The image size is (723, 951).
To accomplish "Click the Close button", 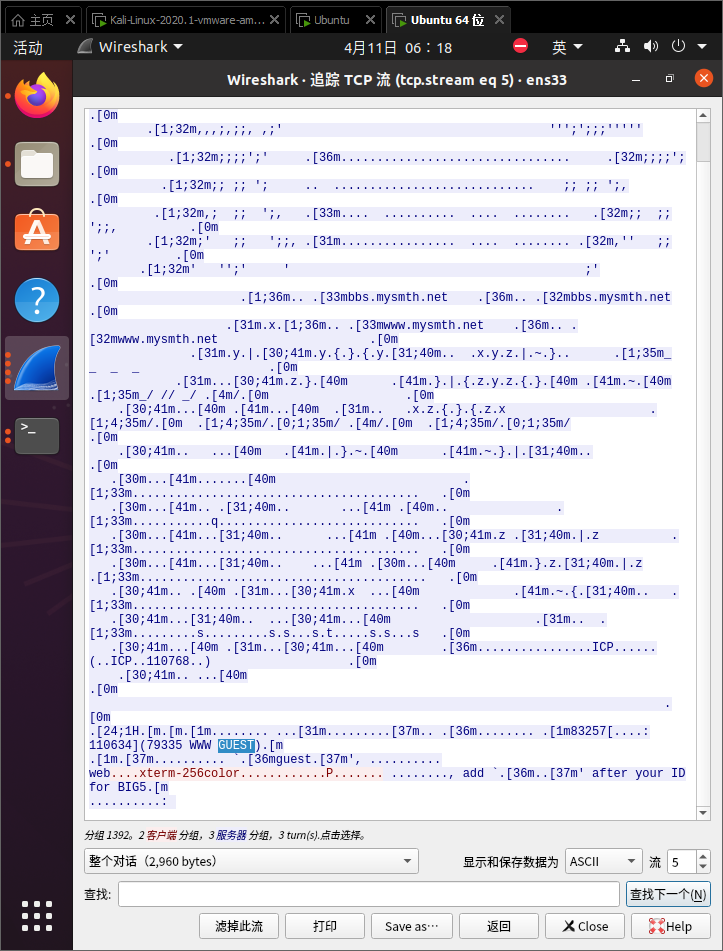I will pos(585,926).
